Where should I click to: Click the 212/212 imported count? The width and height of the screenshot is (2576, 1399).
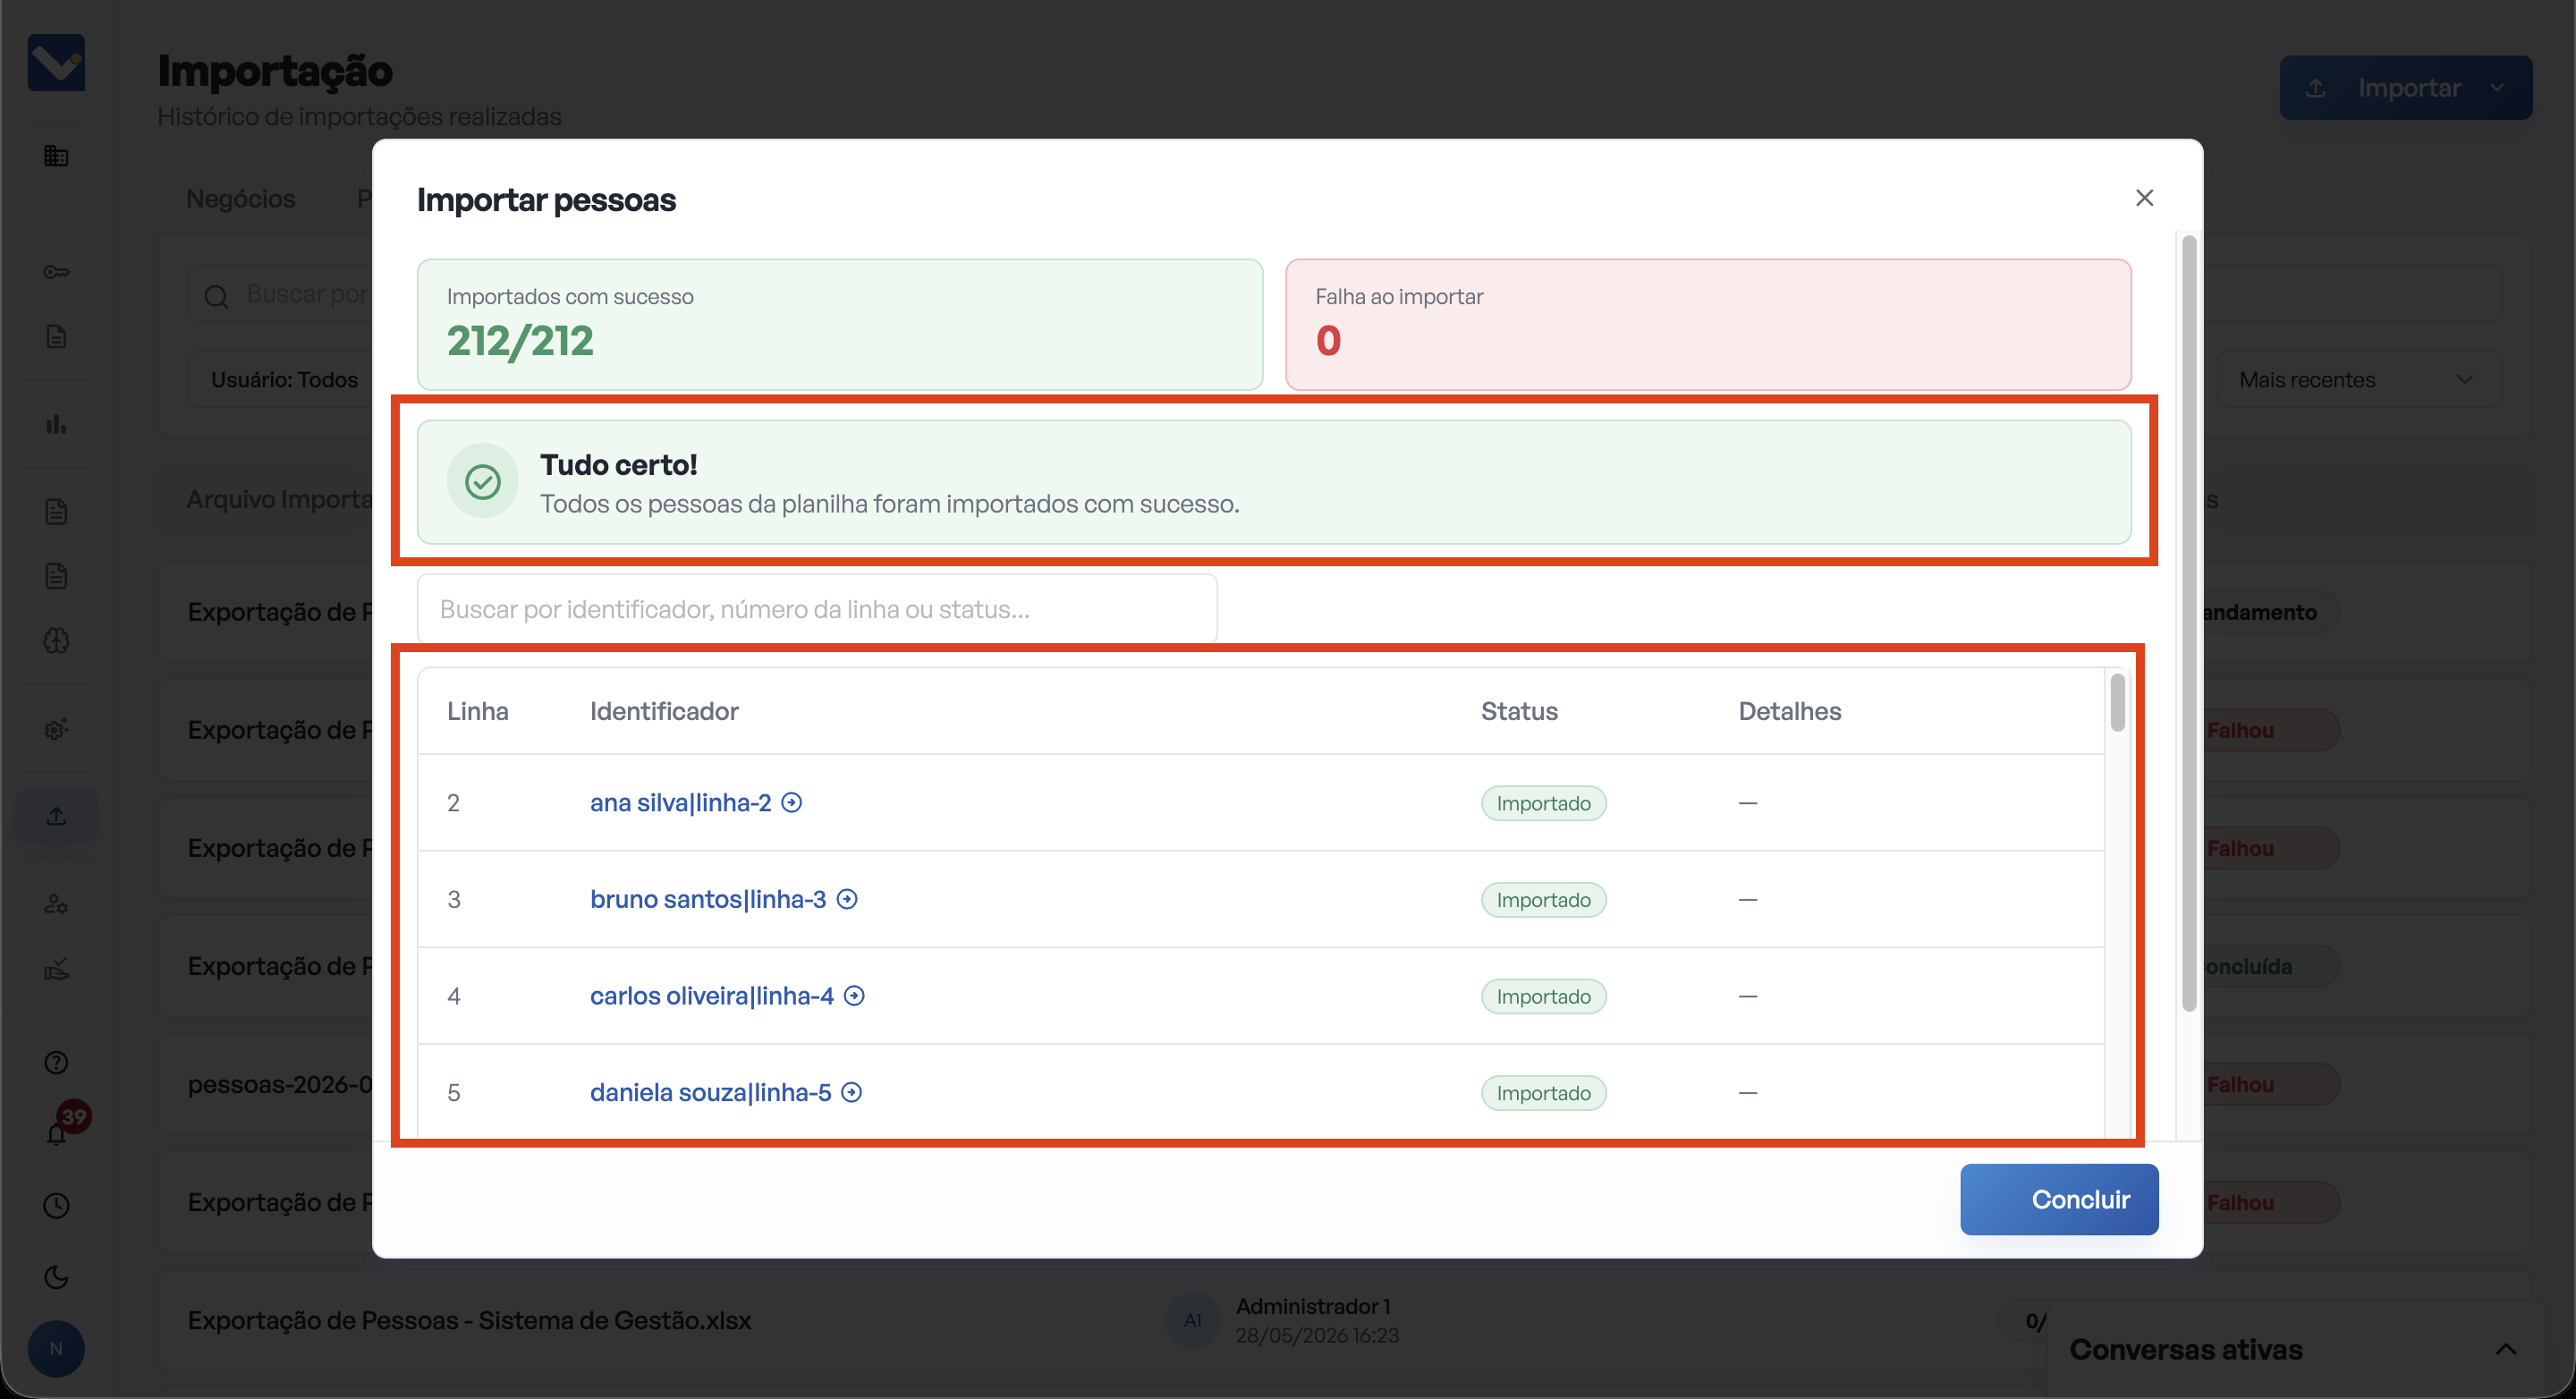520,341
